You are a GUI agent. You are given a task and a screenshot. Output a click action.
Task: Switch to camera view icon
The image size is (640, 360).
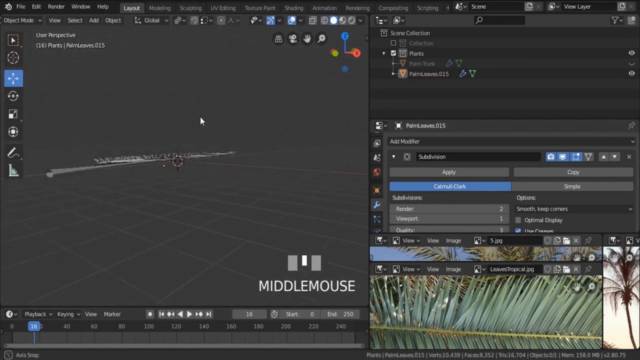click(293, 39)
